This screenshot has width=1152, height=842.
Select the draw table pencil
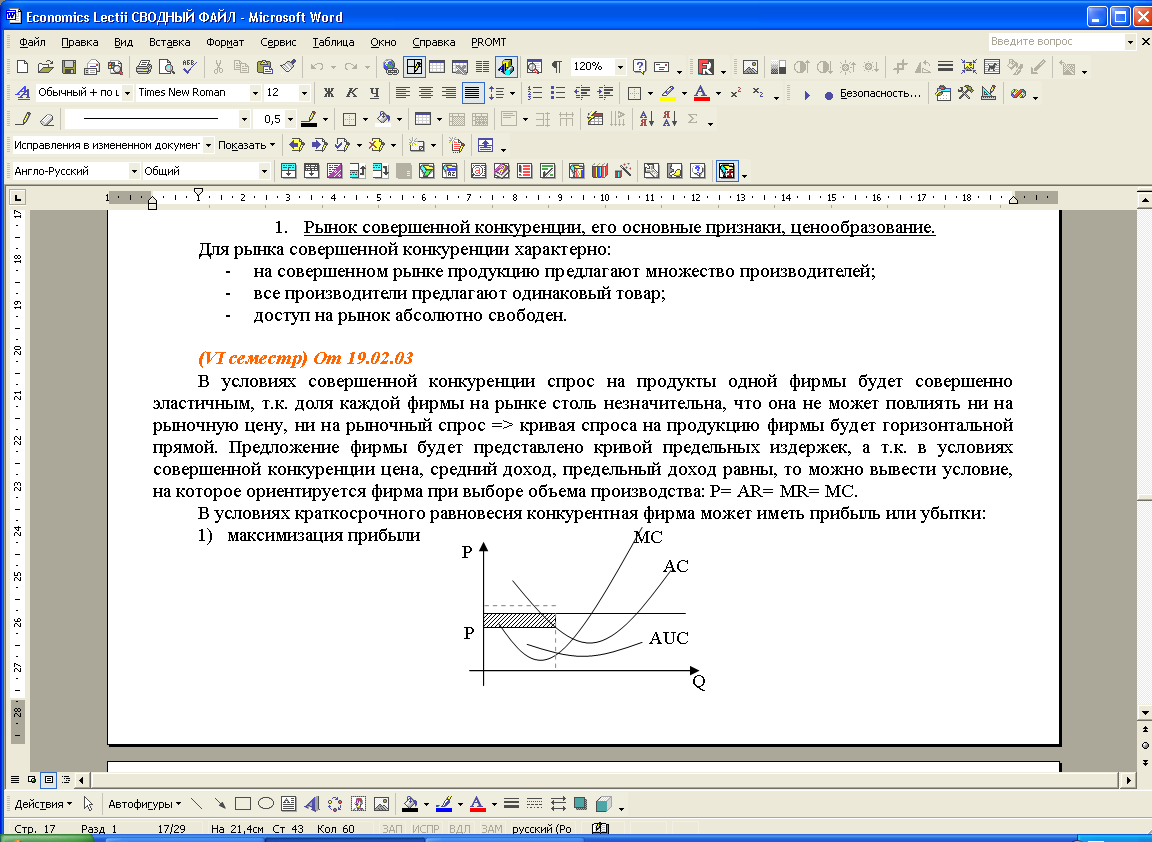tap(24, 119)
